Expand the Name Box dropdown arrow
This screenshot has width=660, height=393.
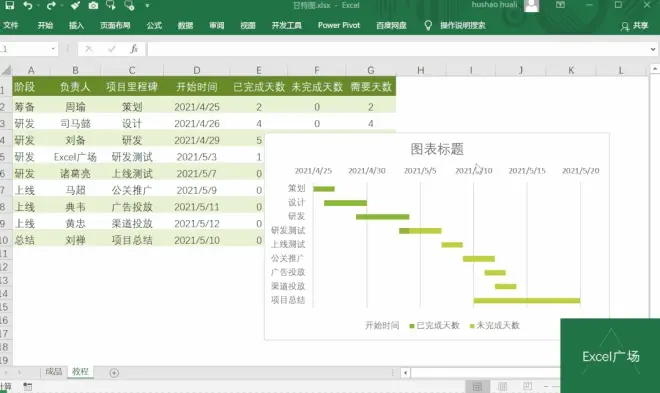53,49
